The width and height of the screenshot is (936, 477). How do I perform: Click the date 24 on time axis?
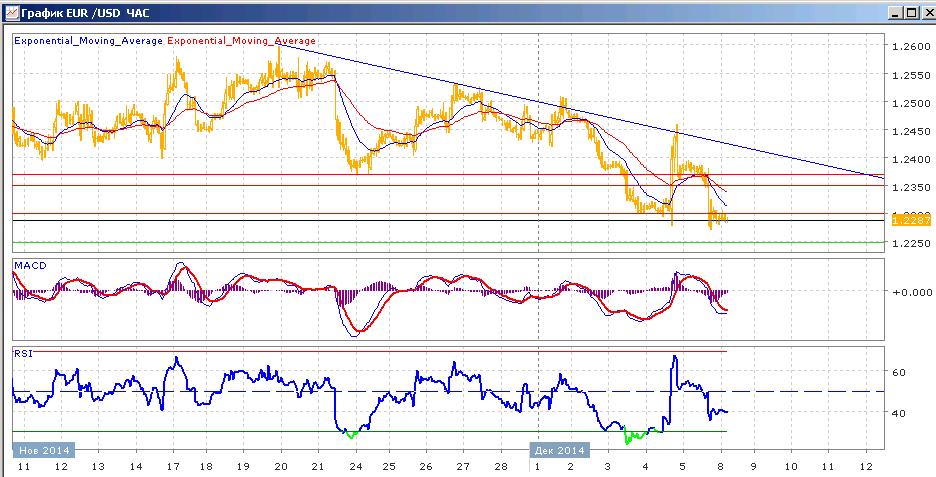coord(355,466)
